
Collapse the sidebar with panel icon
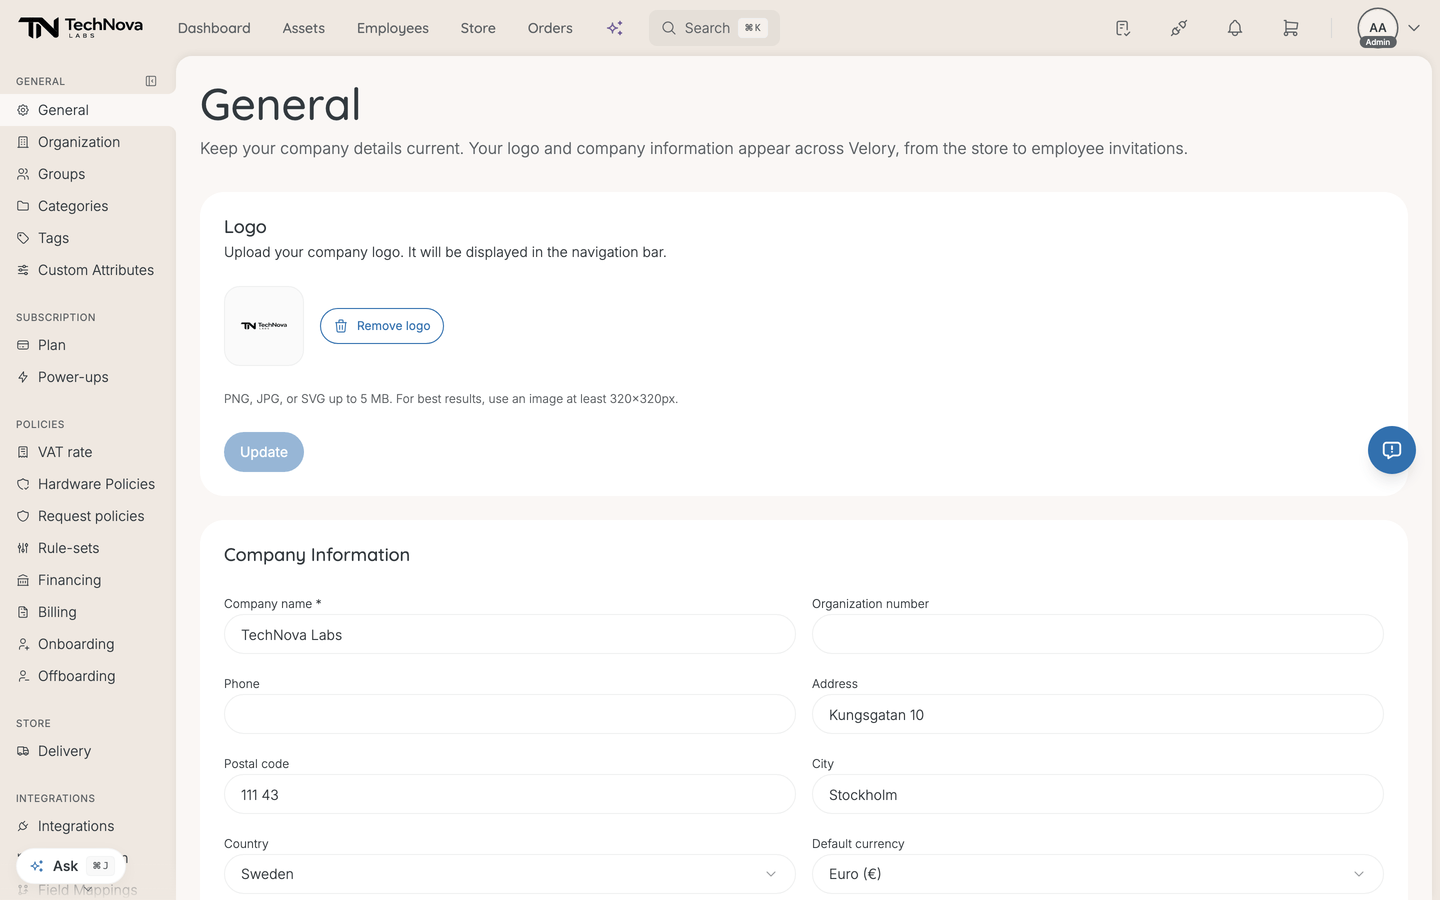[x=151, y=81]
